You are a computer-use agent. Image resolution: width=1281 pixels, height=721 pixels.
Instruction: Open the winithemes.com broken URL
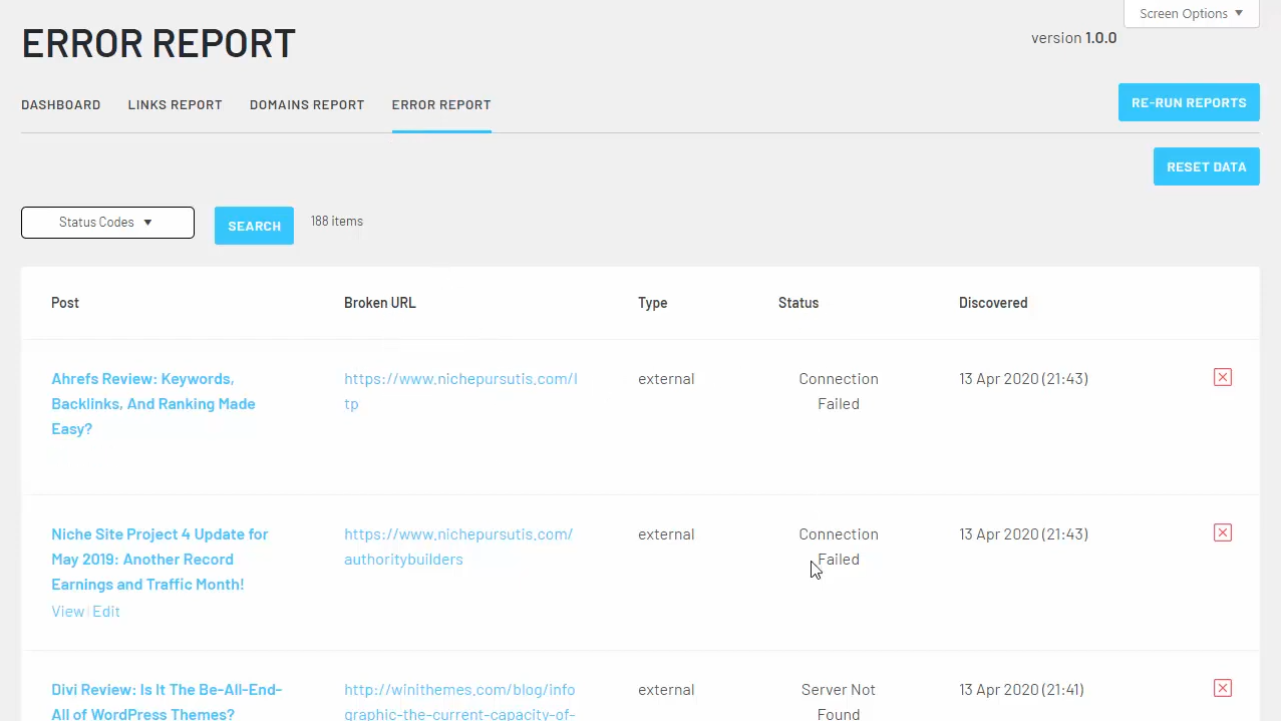[x=459, y=701]
